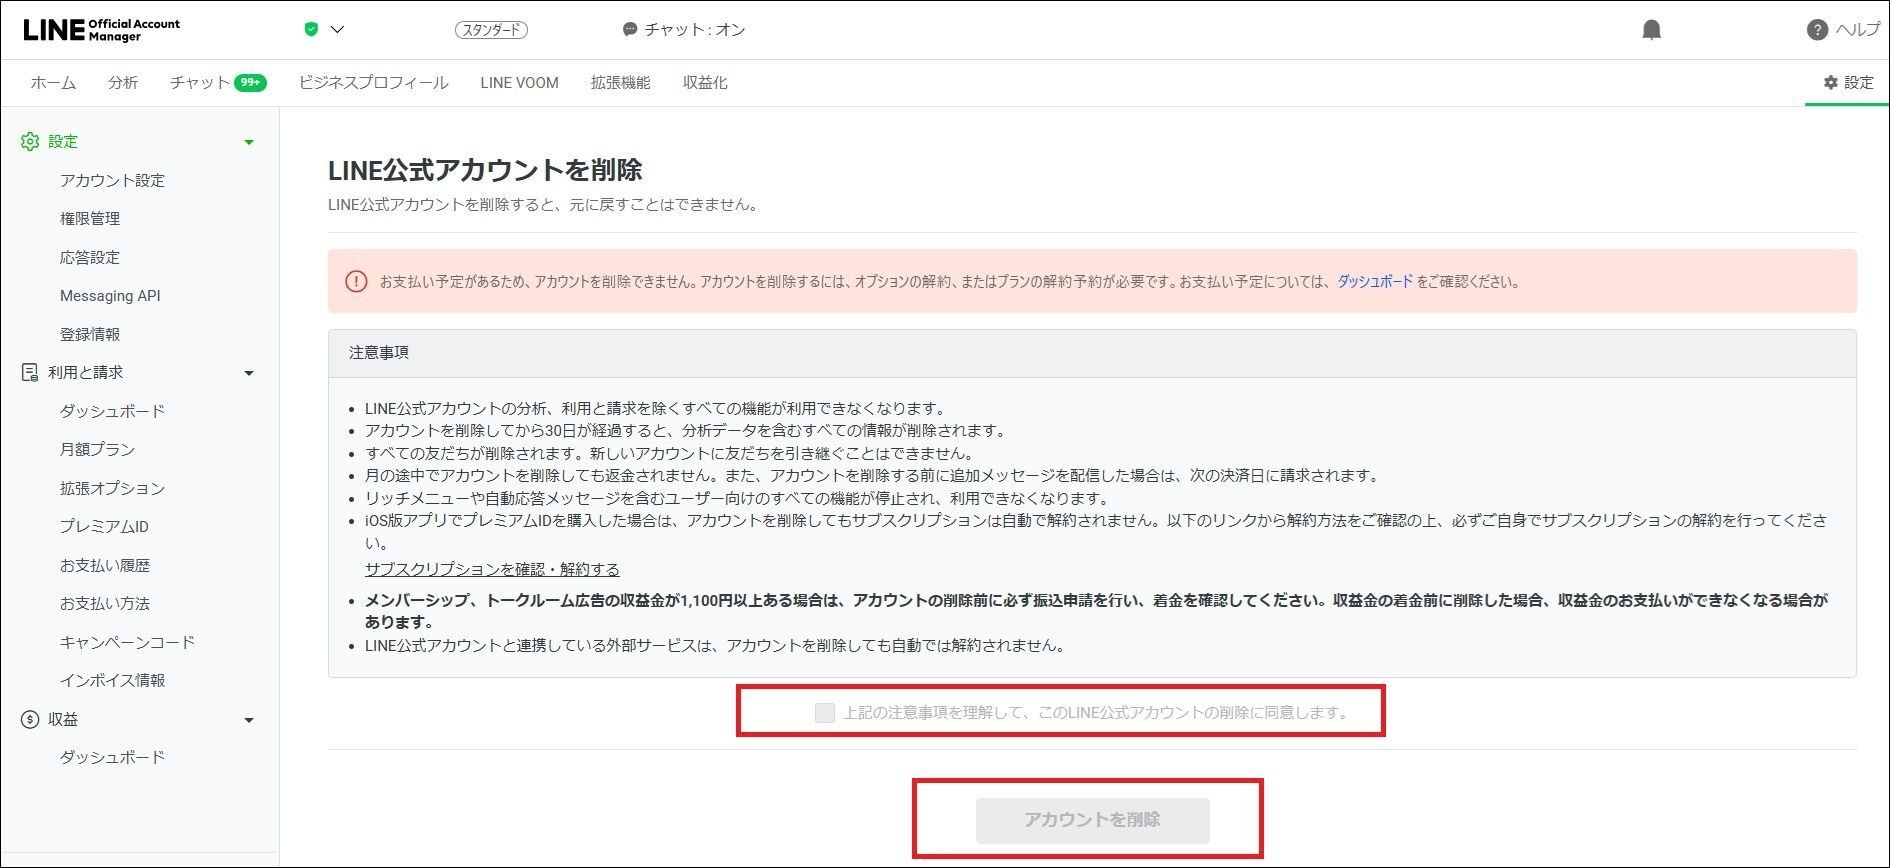Go to the ホーム tab
The width and height of the screenshot is (1890, 868).
click(53, 83)
